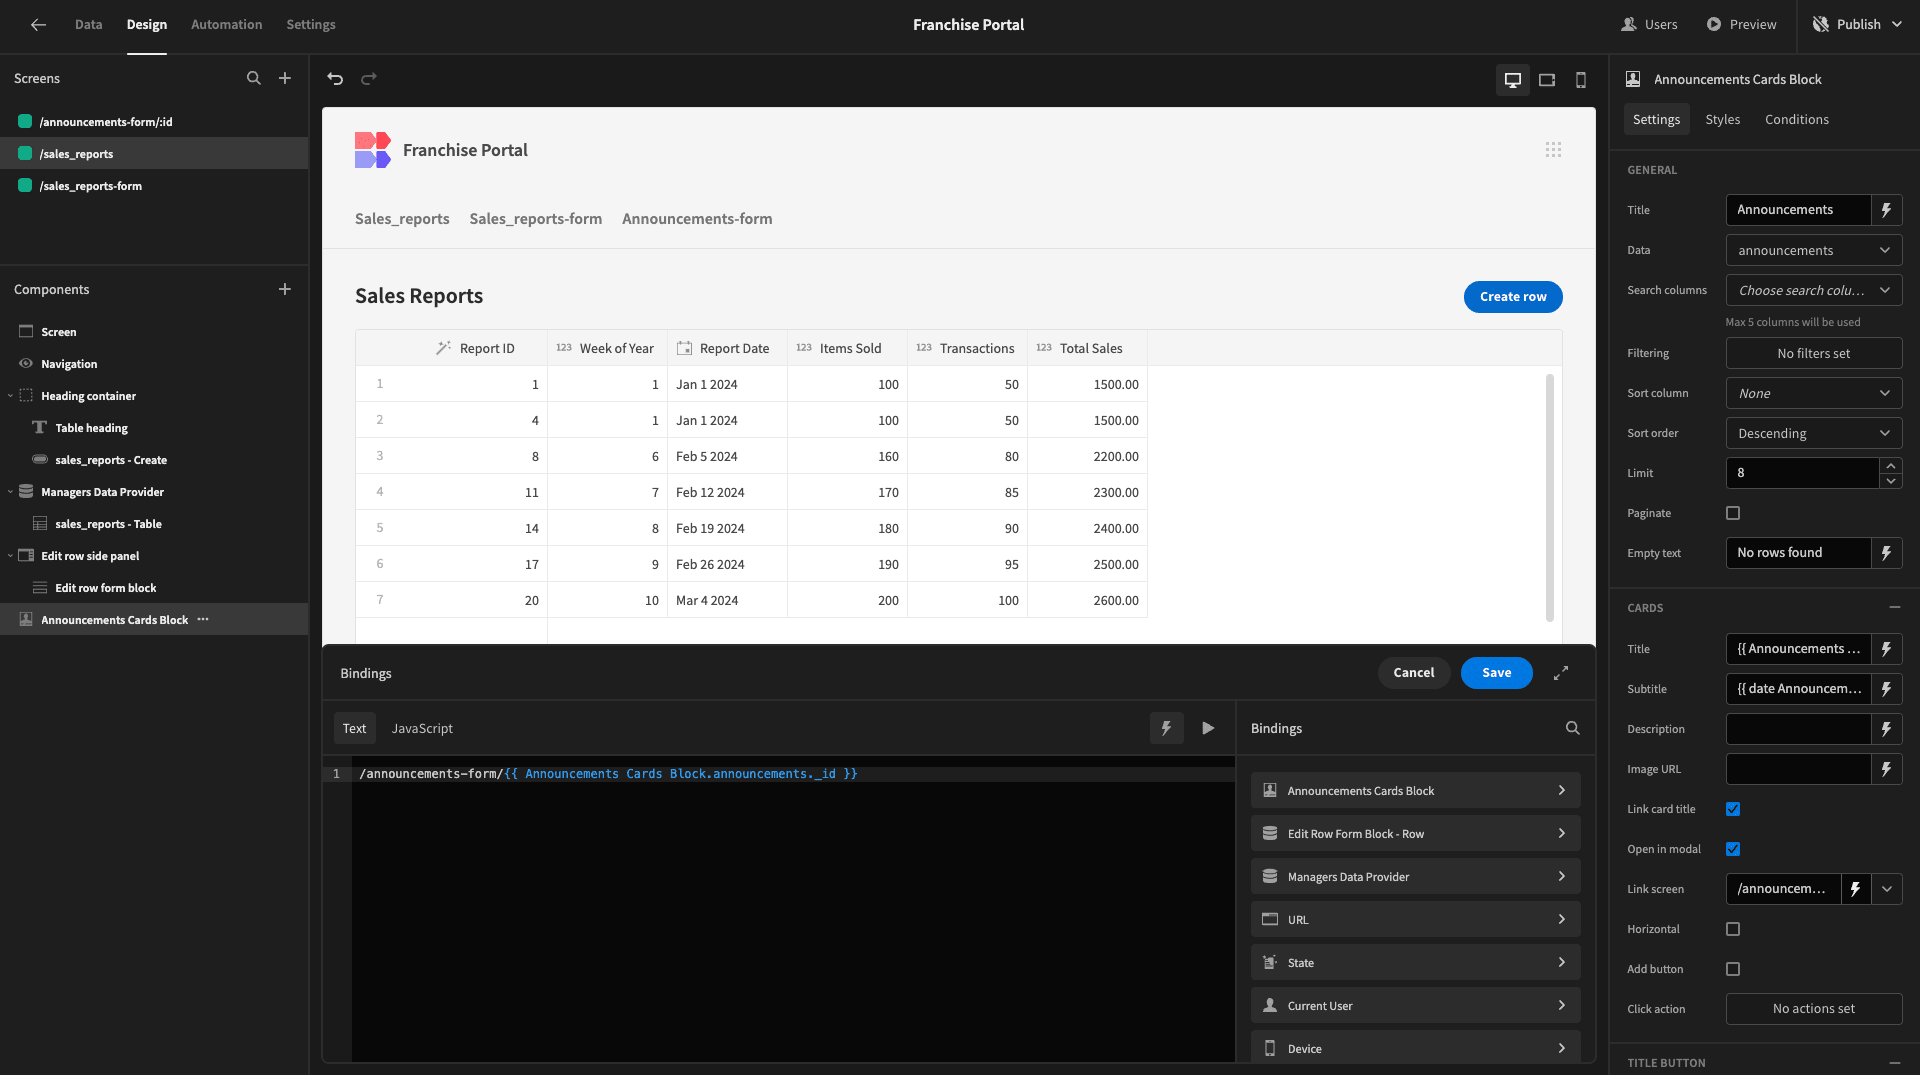Viewport: 1920px width, 1075px height.
Task: Cancel the binding drawer
Action: [1414, 673]
